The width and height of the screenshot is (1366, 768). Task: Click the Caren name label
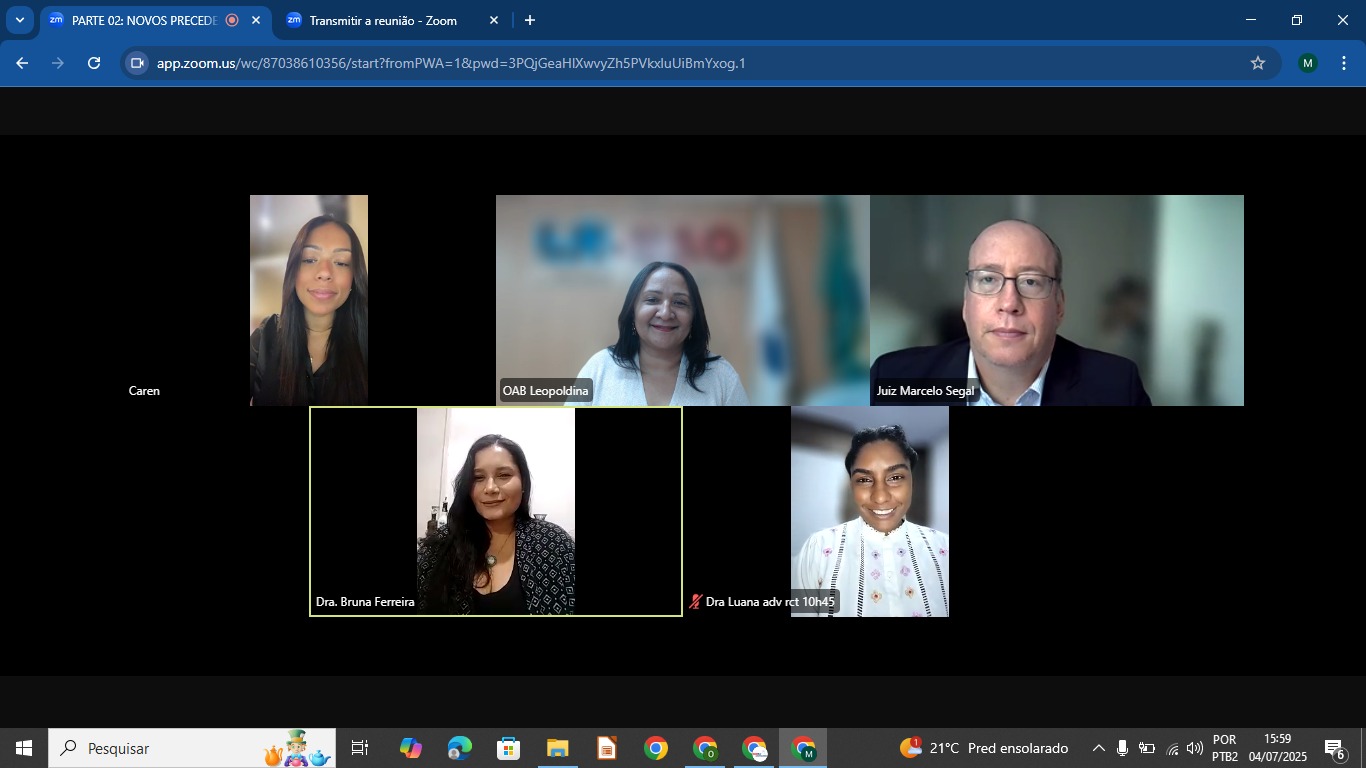(x=144, y=391)
